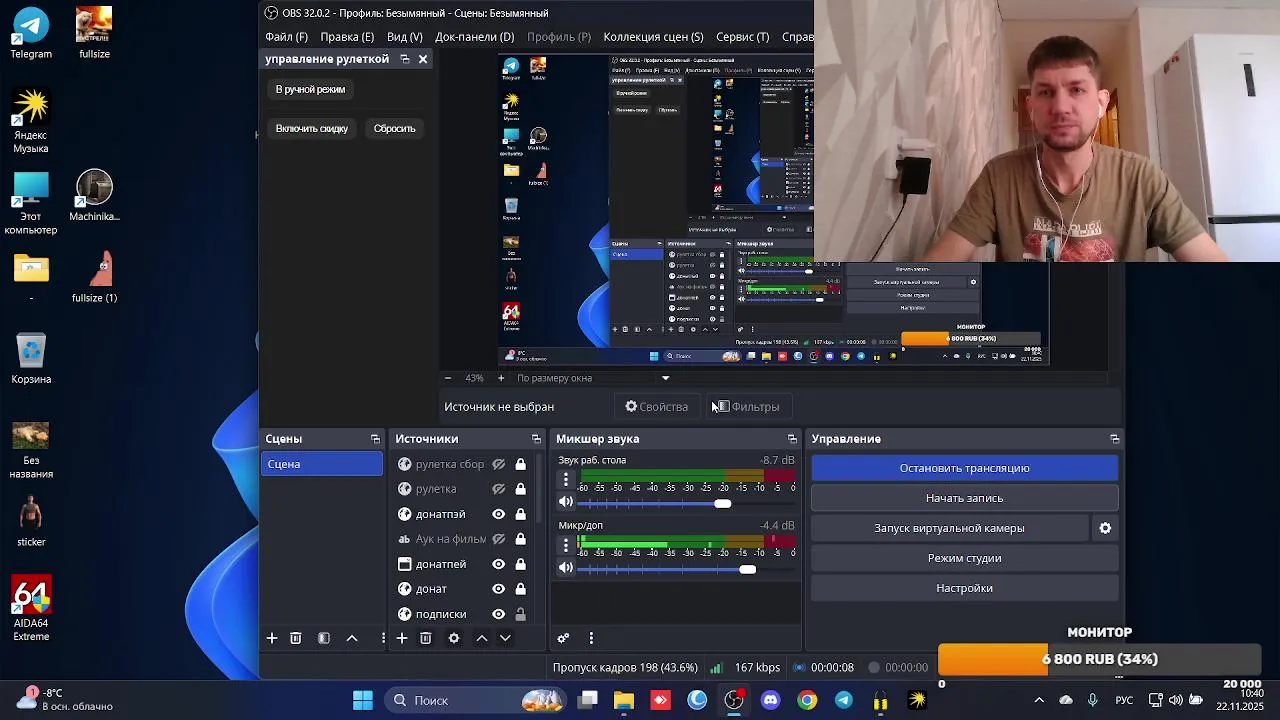Open Настройки button

964,588
